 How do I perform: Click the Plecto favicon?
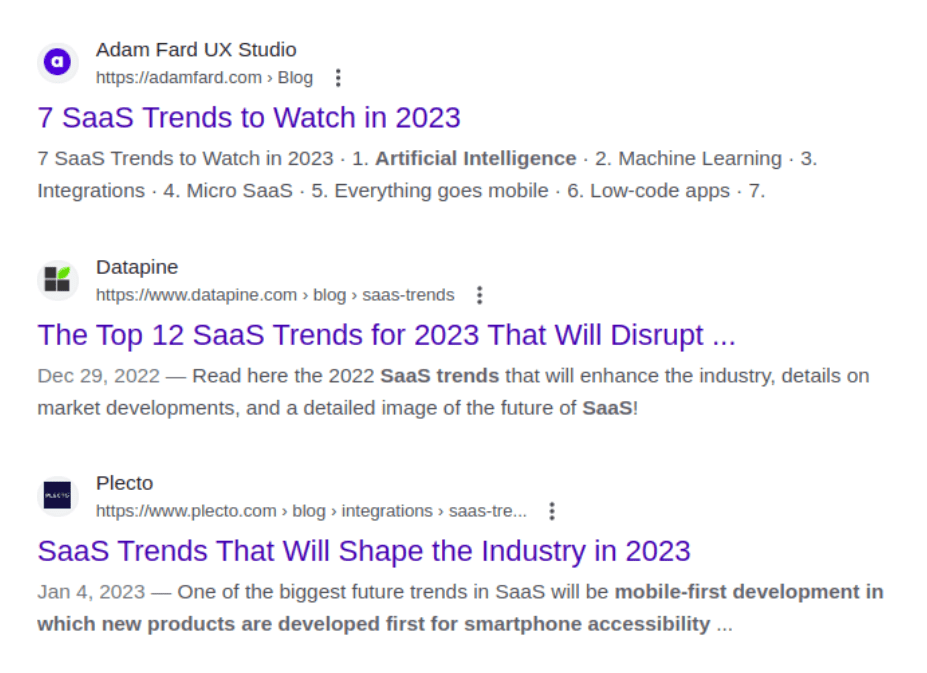point(58,496)
